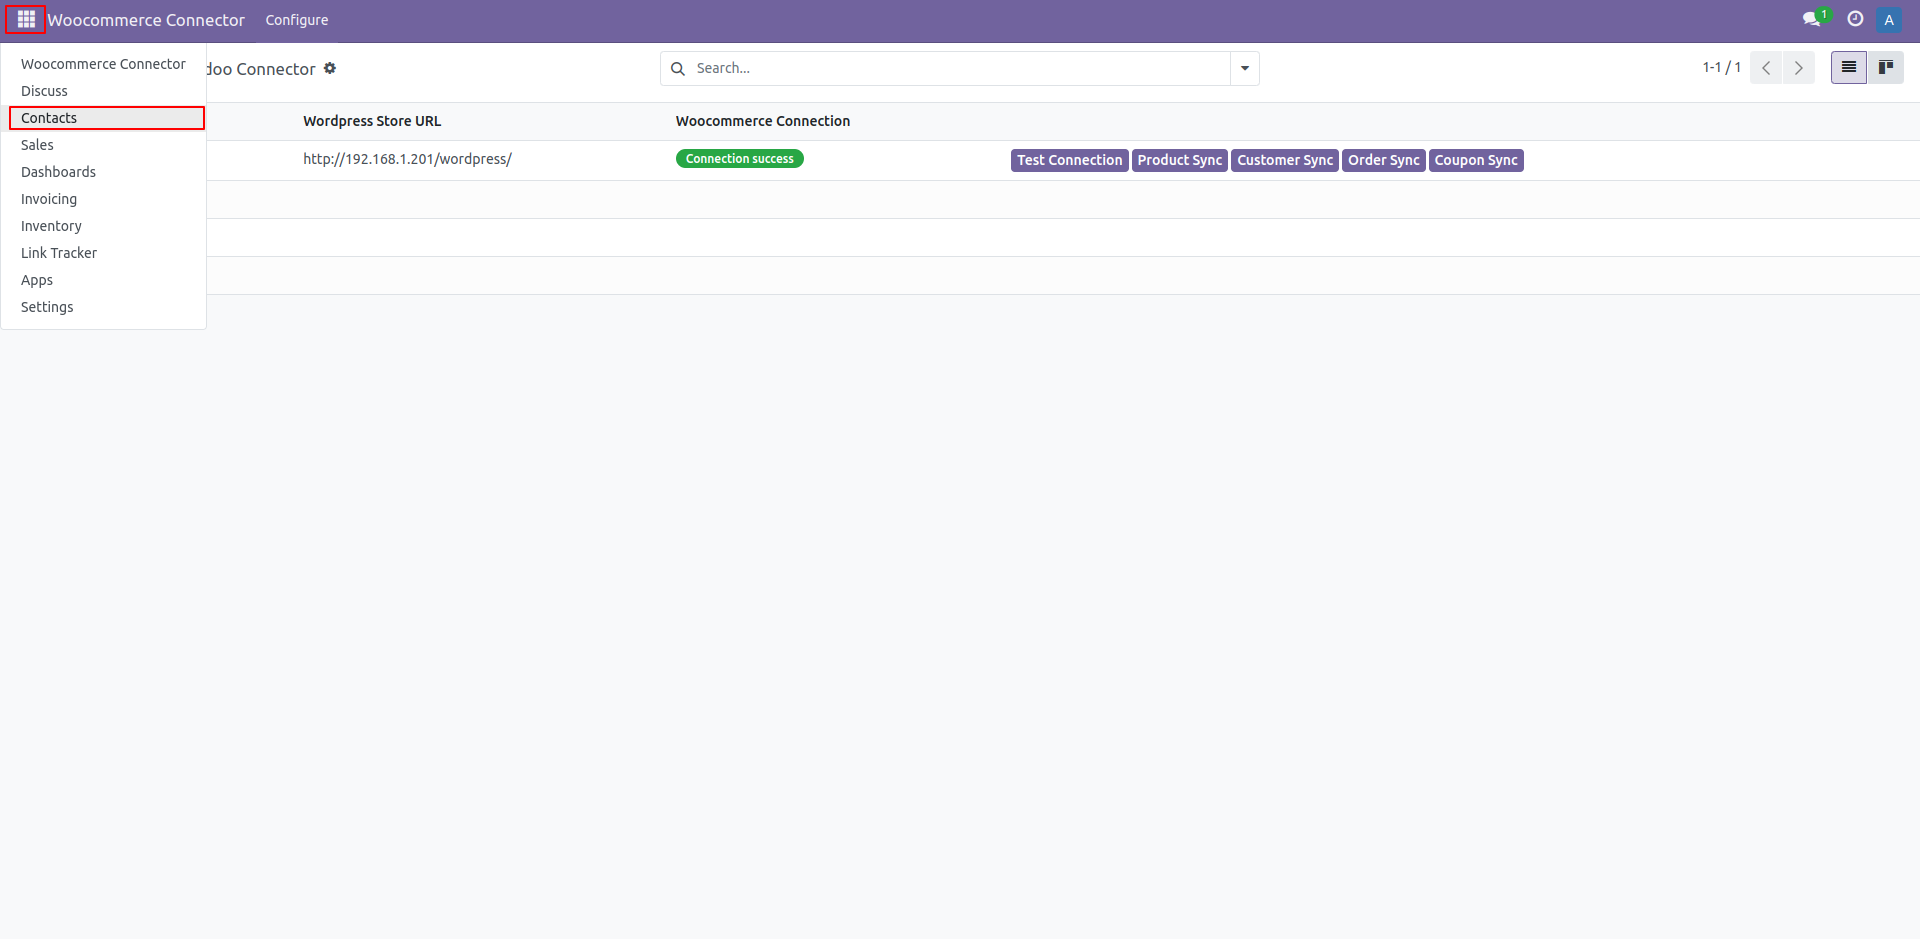Viewport: 1920px width, 939px height.
Task: Open the activities clock icon
Action: (1855, 19)
